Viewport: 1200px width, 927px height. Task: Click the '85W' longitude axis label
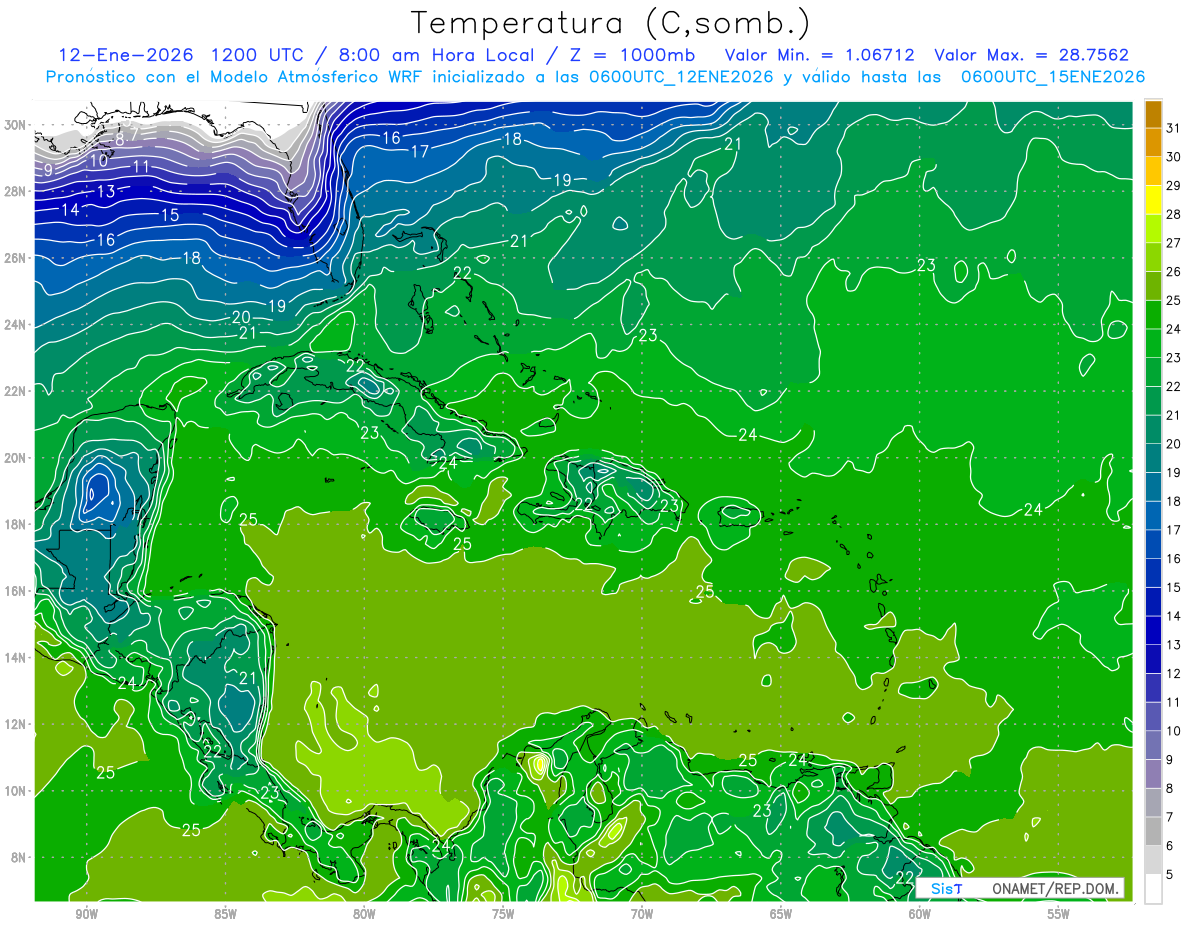click(225, 914)
